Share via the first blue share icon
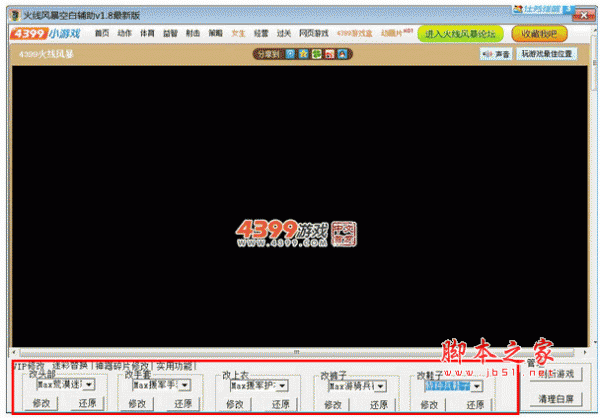Viewport: 600px width, 418px height. coord(290,54)
